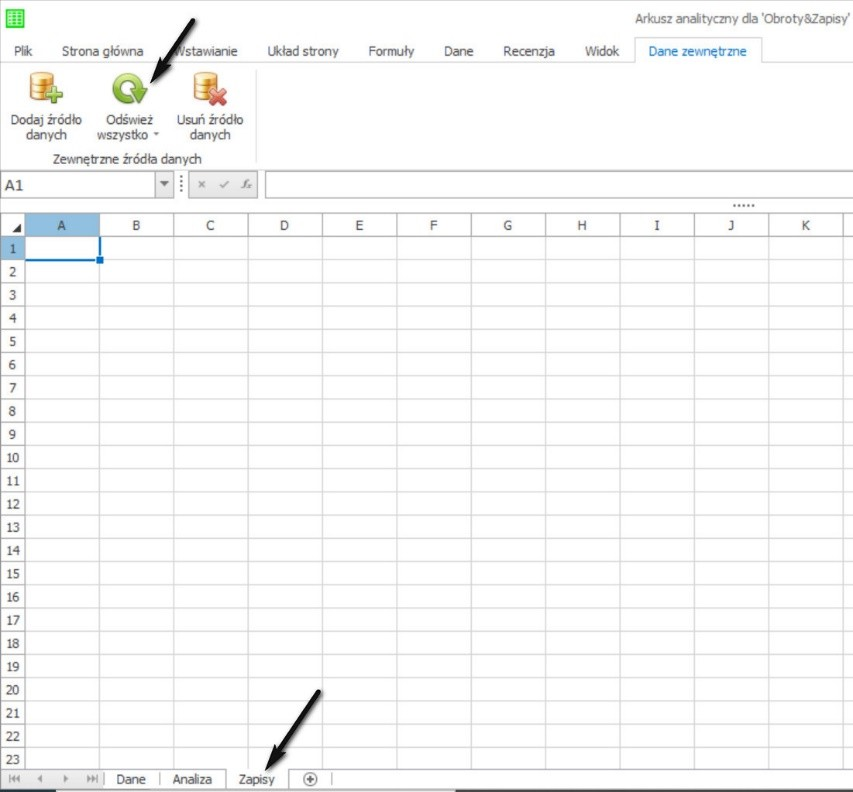The image size is (853, 792).
Task: Click the confirm entry checkmark icon
Action: click(x=224, y=184)
